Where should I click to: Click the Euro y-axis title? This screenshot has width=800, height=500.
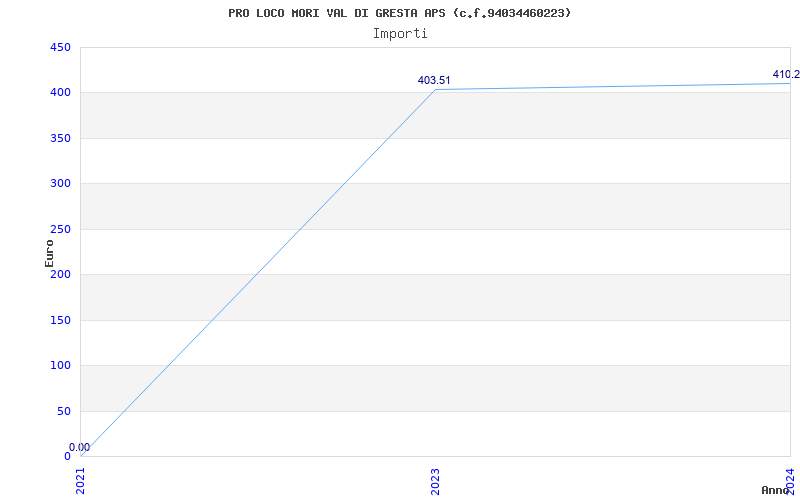pos(49,253)
